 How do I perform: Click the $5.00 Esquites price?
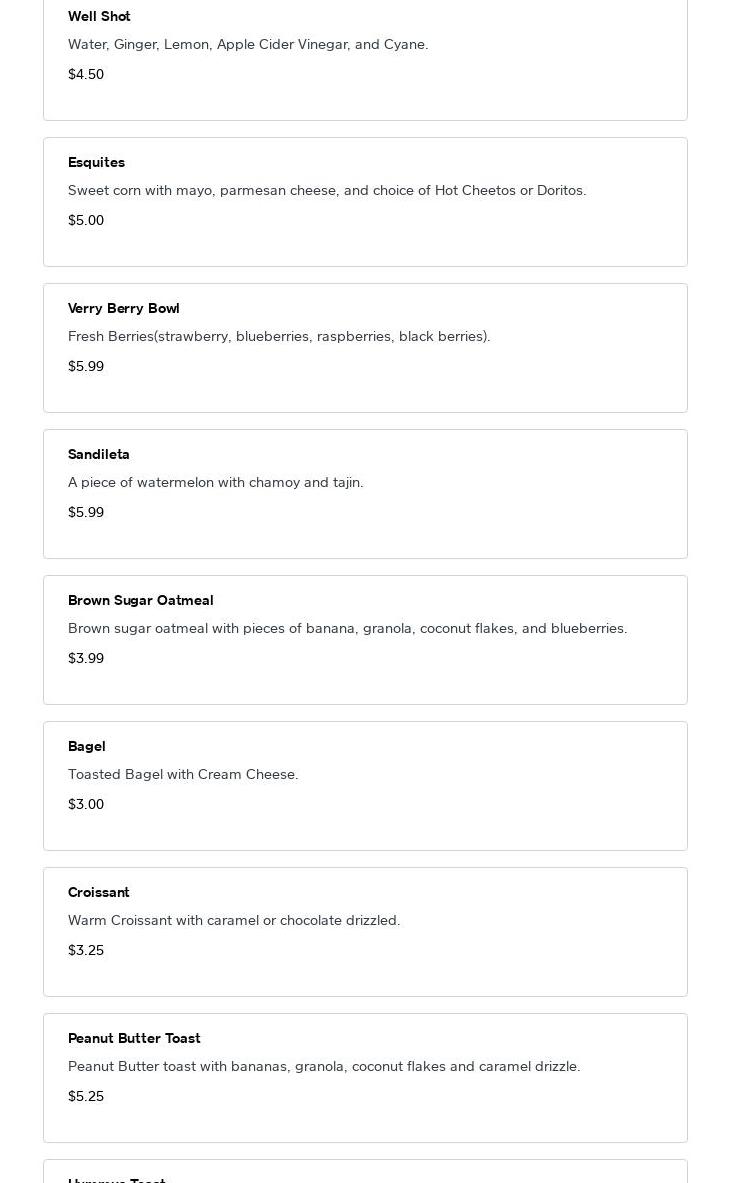[86, 220]
